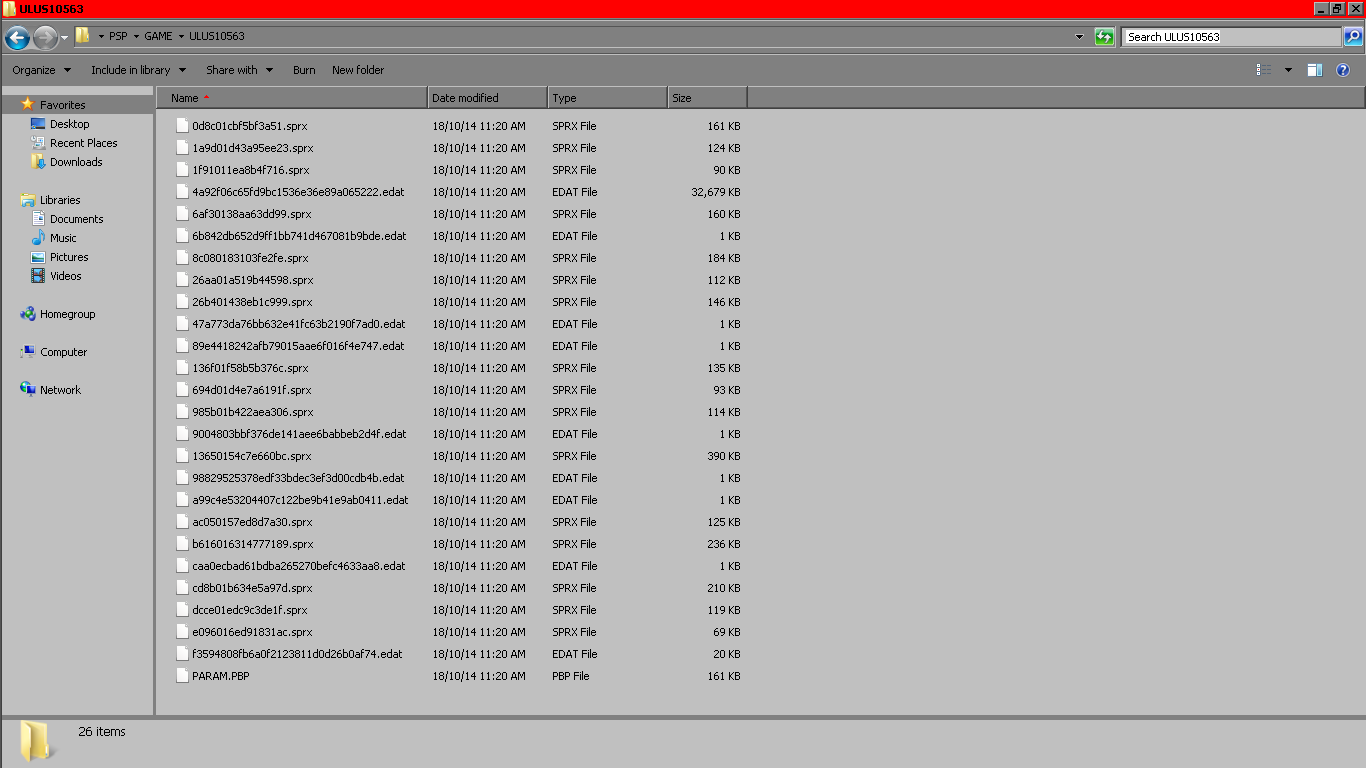Open the Downloads folder in Favorites
Image resolution: width=1366 pixels, height=768 pixels.
point(76,162)
